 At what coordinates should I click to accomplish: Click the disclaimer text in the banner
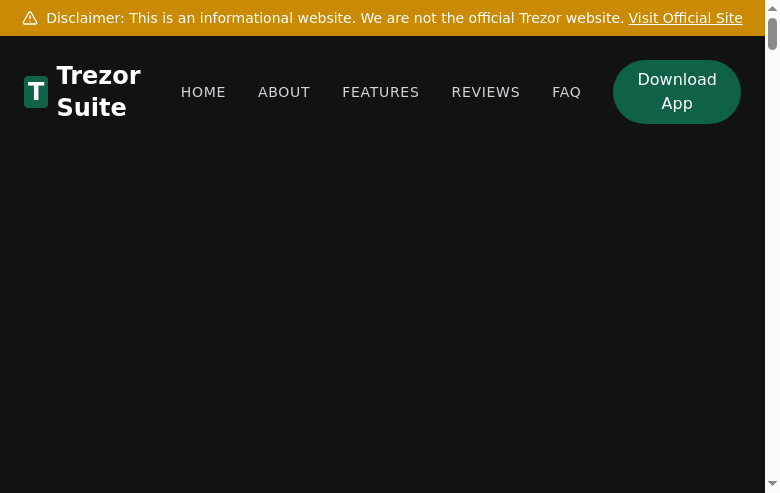point(335,18)
